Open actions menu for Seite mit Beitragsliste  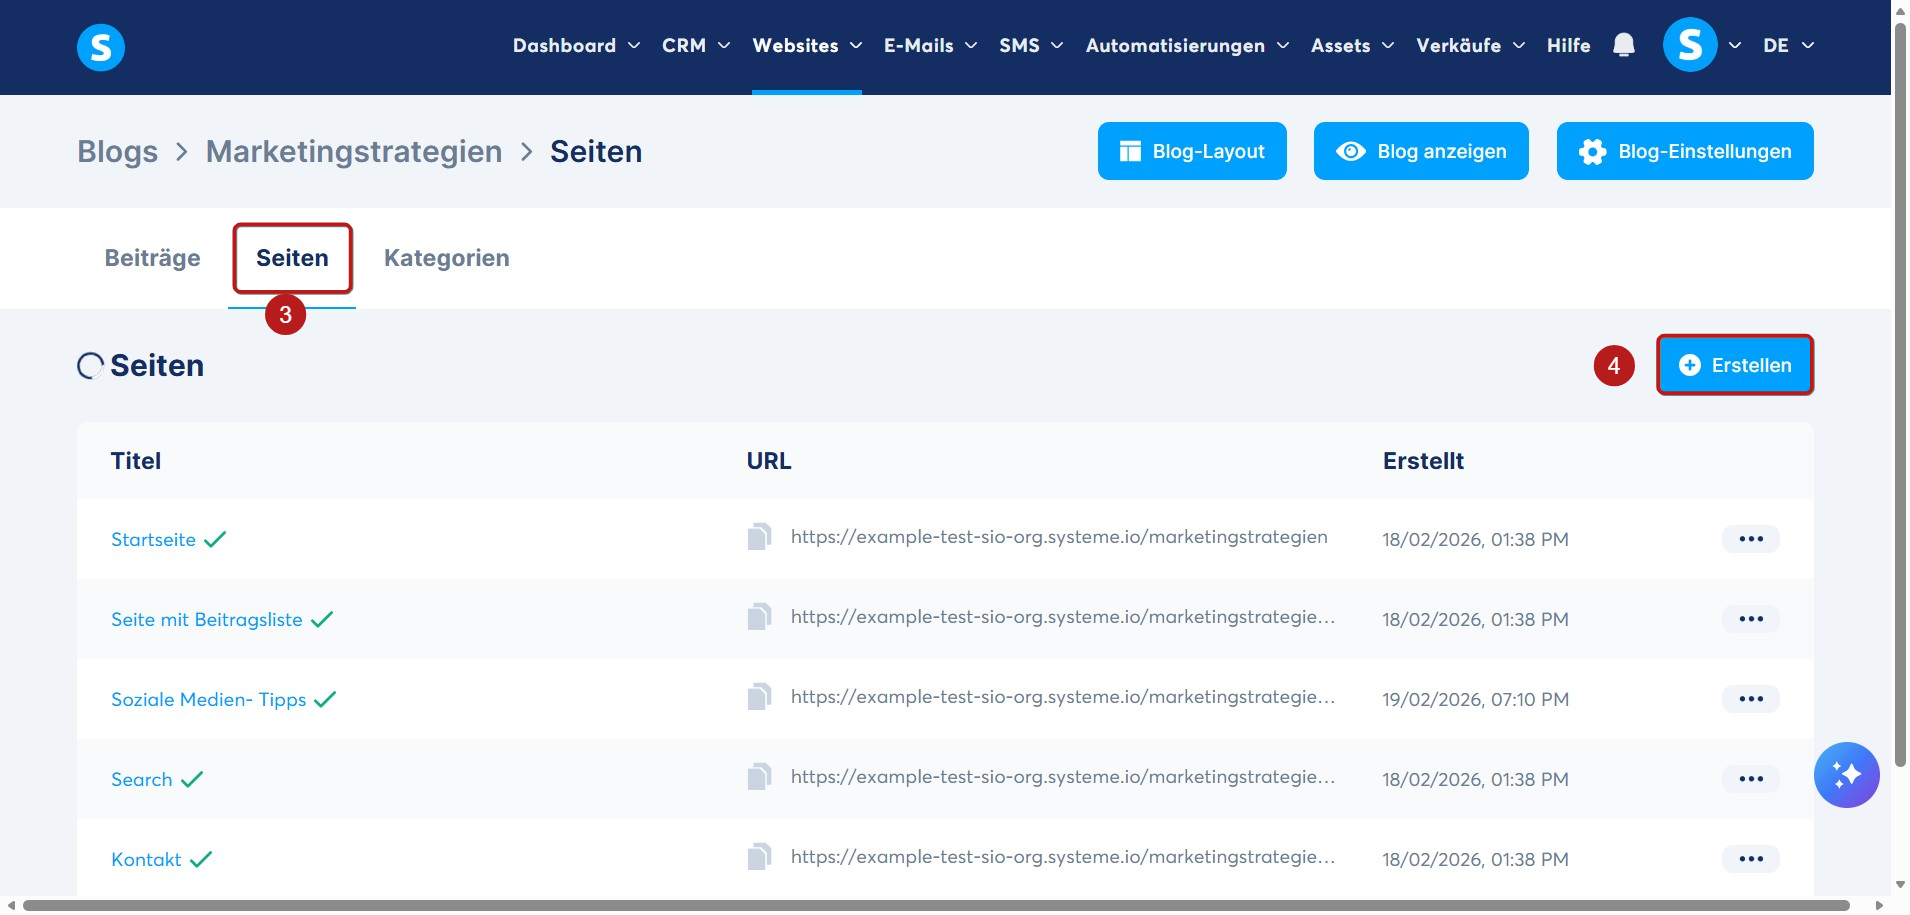[1750, 619]
